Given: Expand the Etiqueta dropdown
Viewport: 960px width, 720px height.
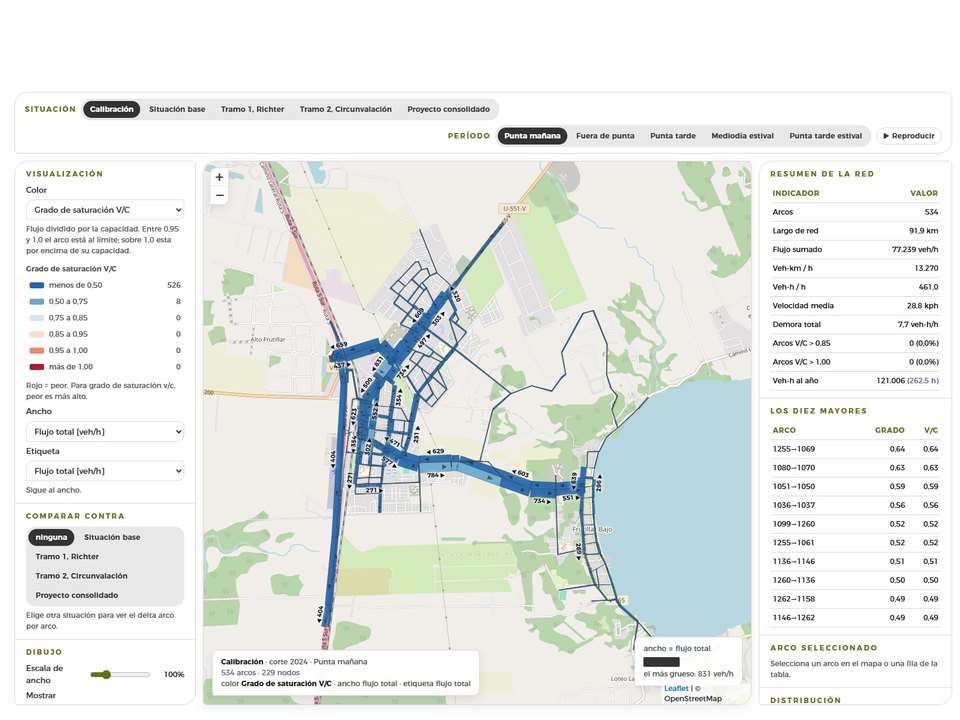Looking at the screenshot, I should click(x=105, y=471).
